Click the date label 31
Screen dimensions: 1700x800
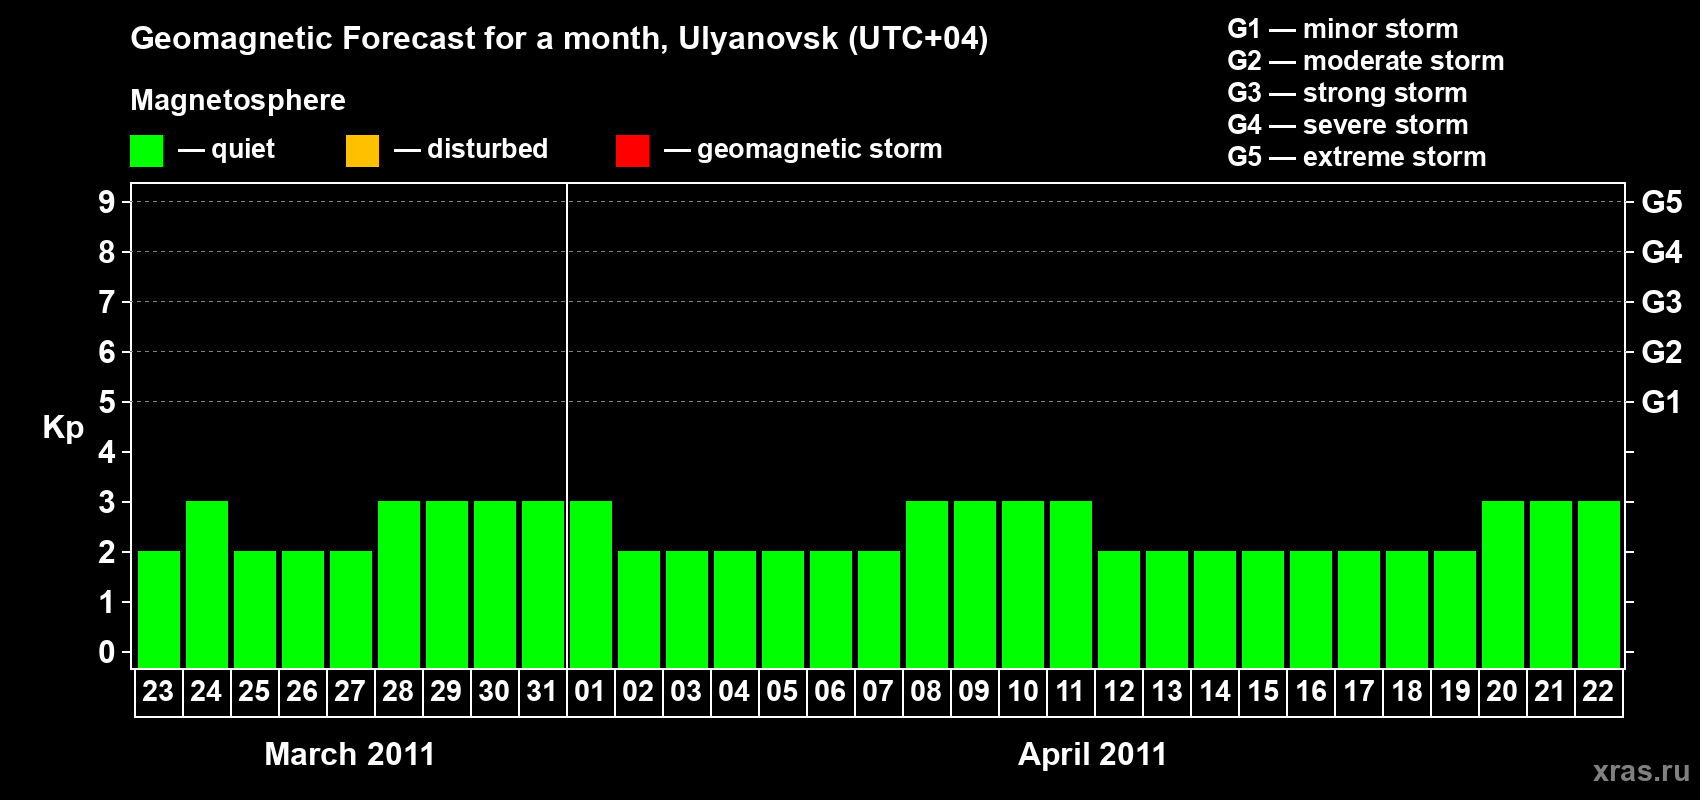(x=542, y=691)
